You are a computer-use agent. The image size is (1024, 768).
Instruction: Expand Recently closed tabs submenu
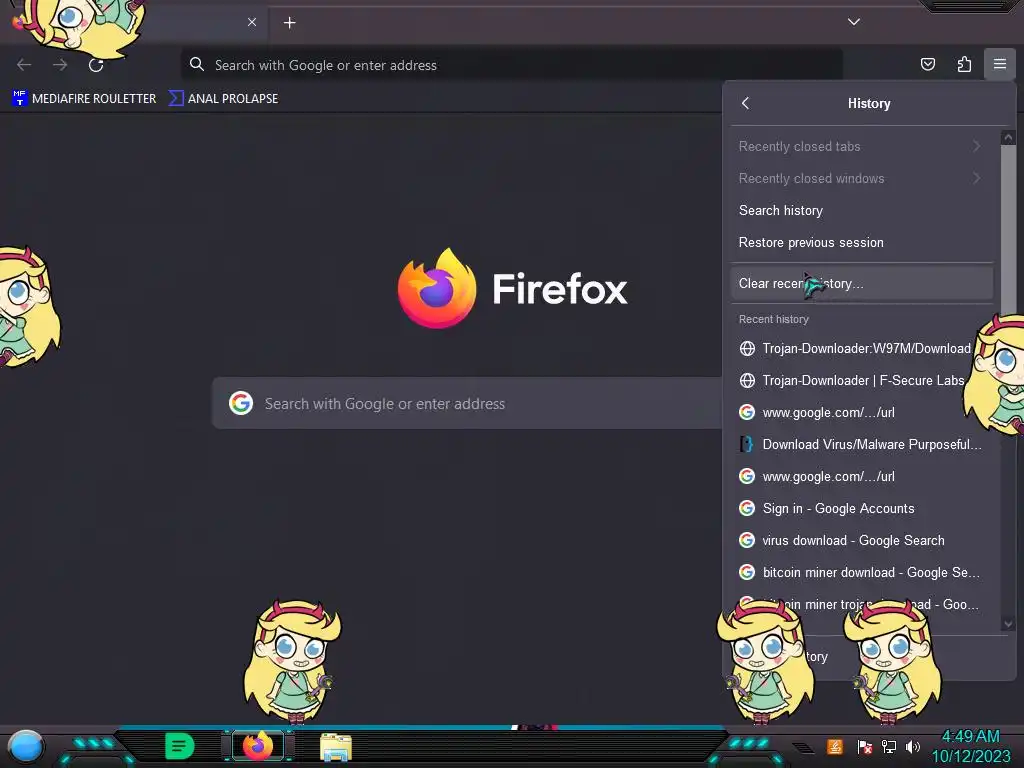coord(861,146)
